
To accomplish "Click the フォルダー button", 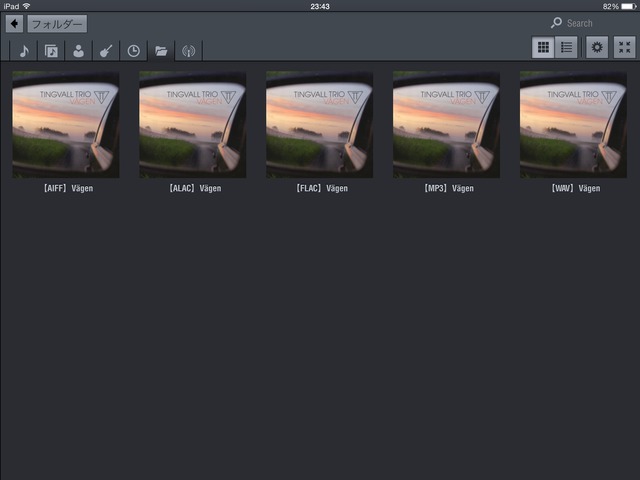I will click(56, 23).
